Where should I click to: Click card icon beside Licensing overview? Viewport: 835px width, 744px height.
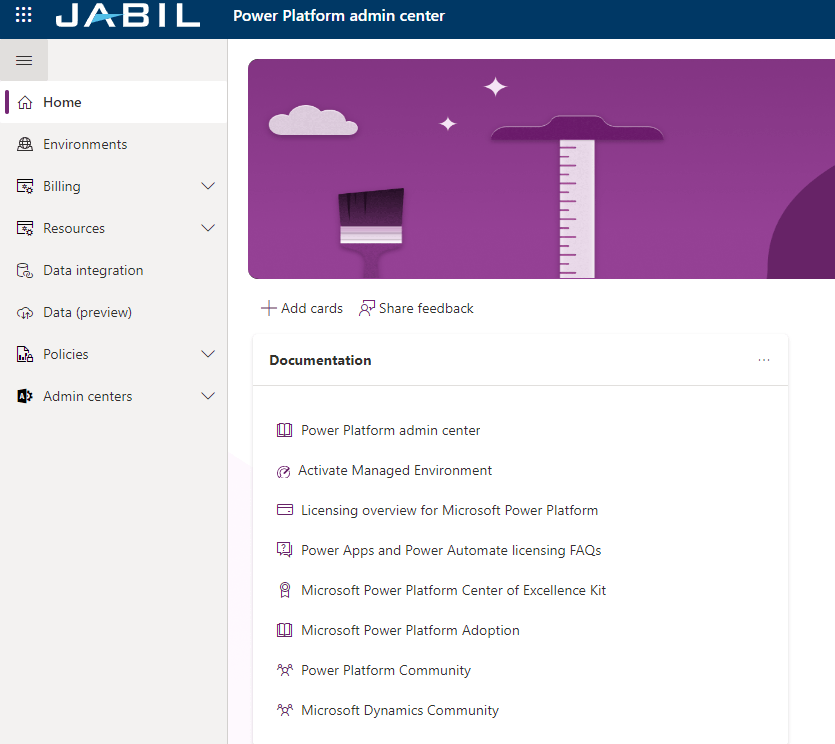coord(285,510)
